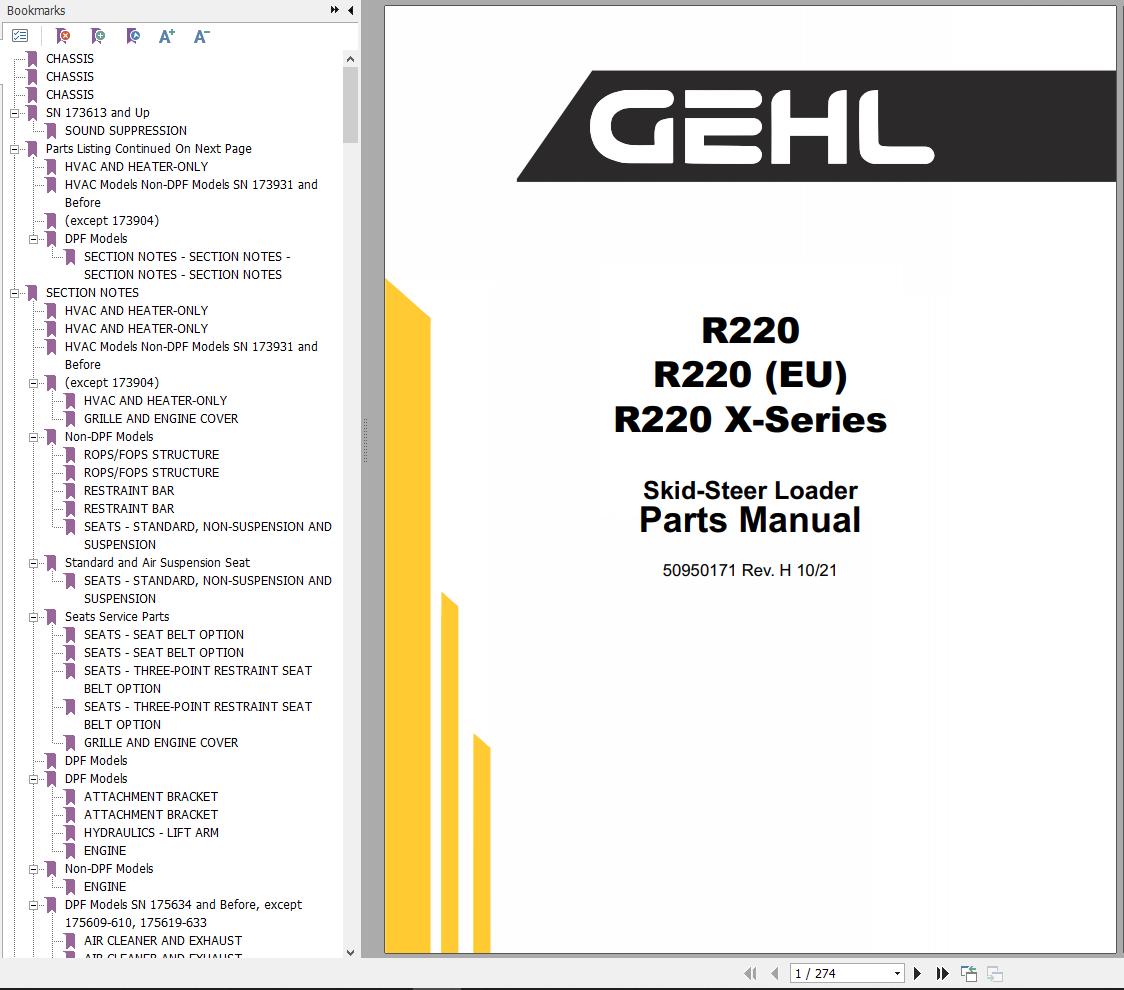Collapse Parts Listing Continued On Next Page node
The height and width of the screenshot is (990, 1124).
14,149
